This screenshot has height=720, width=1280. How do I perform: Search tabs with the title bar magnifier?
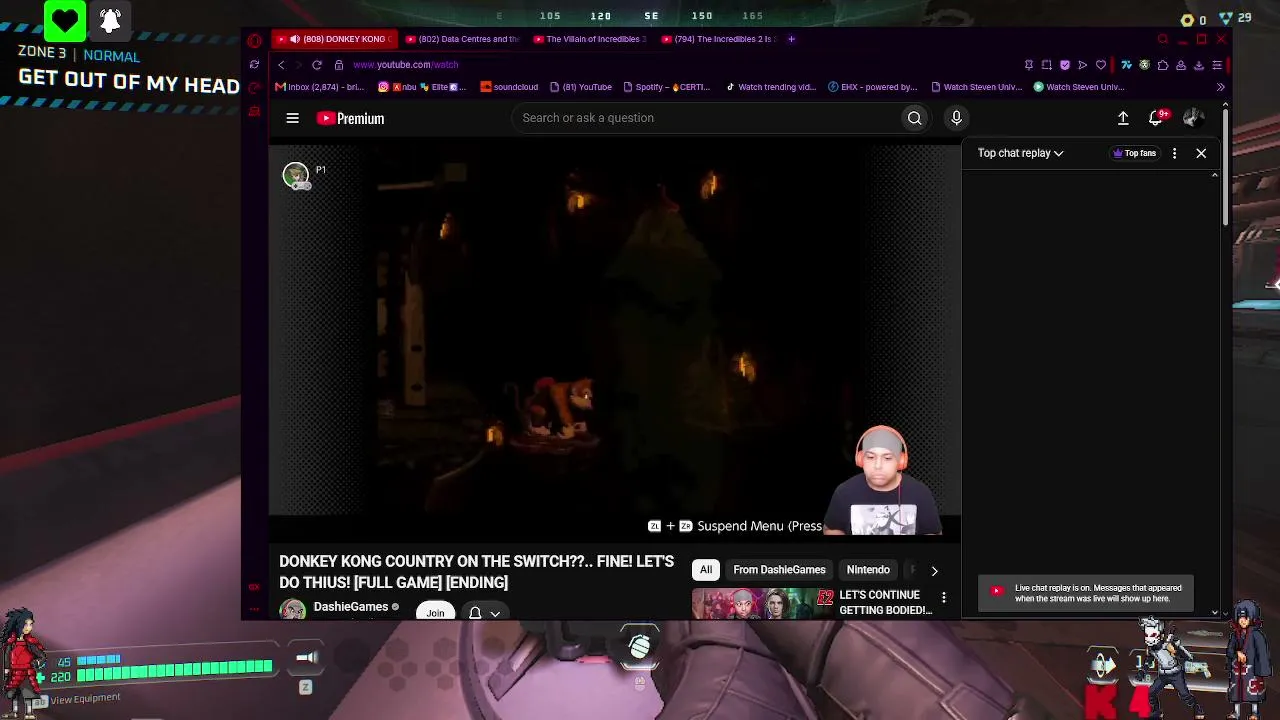(1162, 39)
